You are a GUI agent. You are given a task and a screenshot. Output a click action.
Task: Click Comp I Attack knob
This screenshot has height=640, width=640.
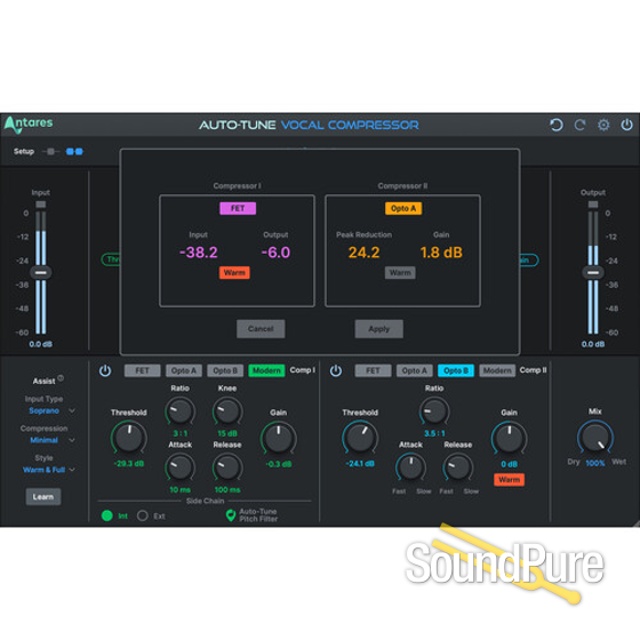pyautogui.click(x=180, y=468)
